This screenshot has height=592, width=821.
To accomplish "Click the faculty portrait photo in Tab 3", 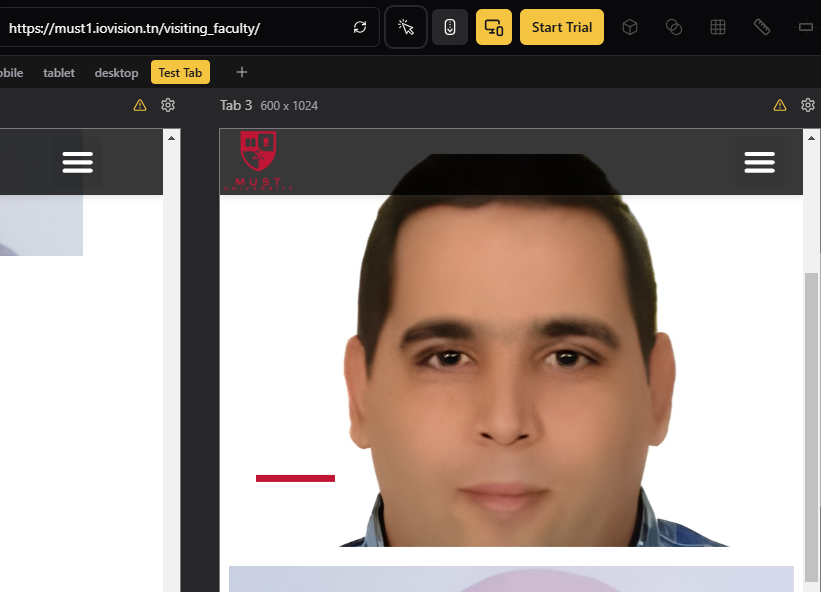I will (x=511, y=351).
